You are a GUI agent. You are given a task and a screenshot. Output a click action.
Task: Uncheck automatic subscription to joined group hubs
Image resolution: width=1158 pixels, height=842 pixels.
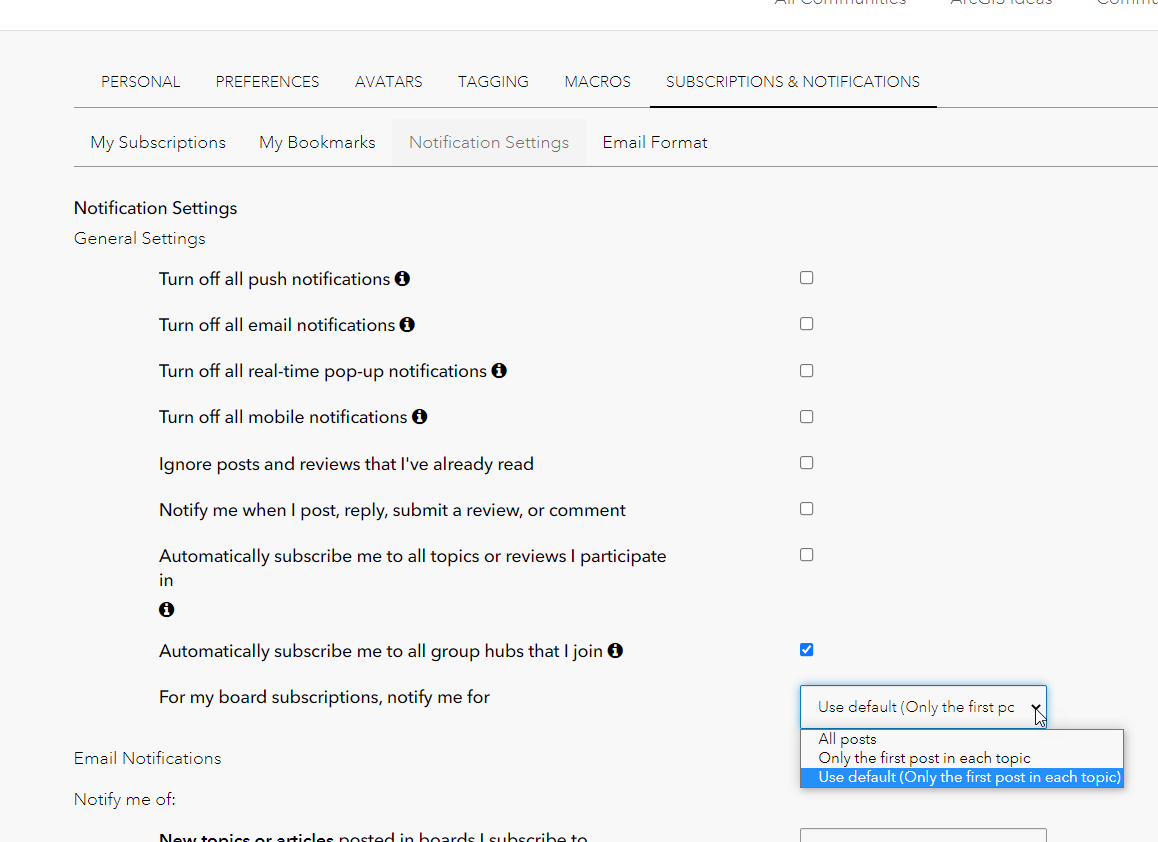806,649
